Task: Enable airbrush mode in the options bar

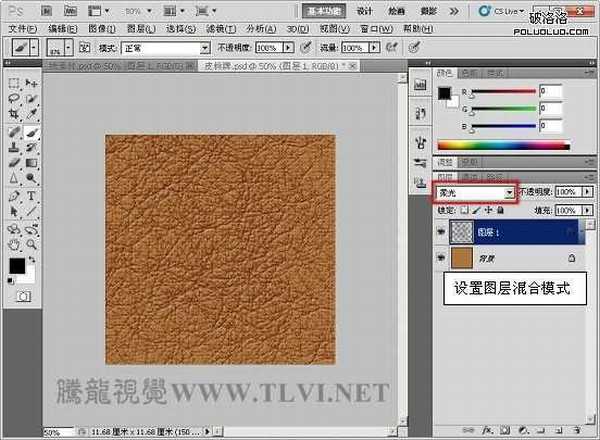Action: (391, 47)
